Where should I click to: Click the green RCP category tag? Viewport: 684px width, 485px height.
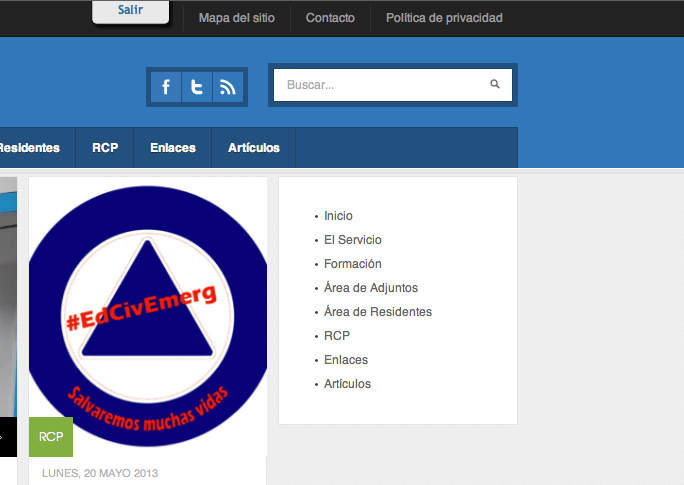pos(51,437)
